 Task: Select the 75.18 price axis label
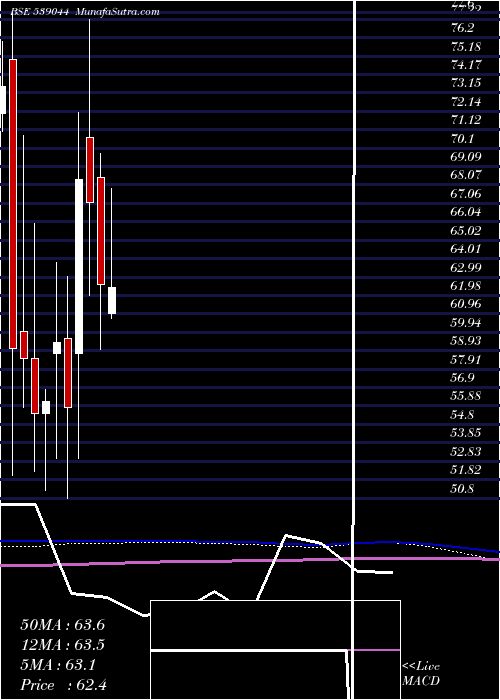pyautogui.click(x=466, y=46)
